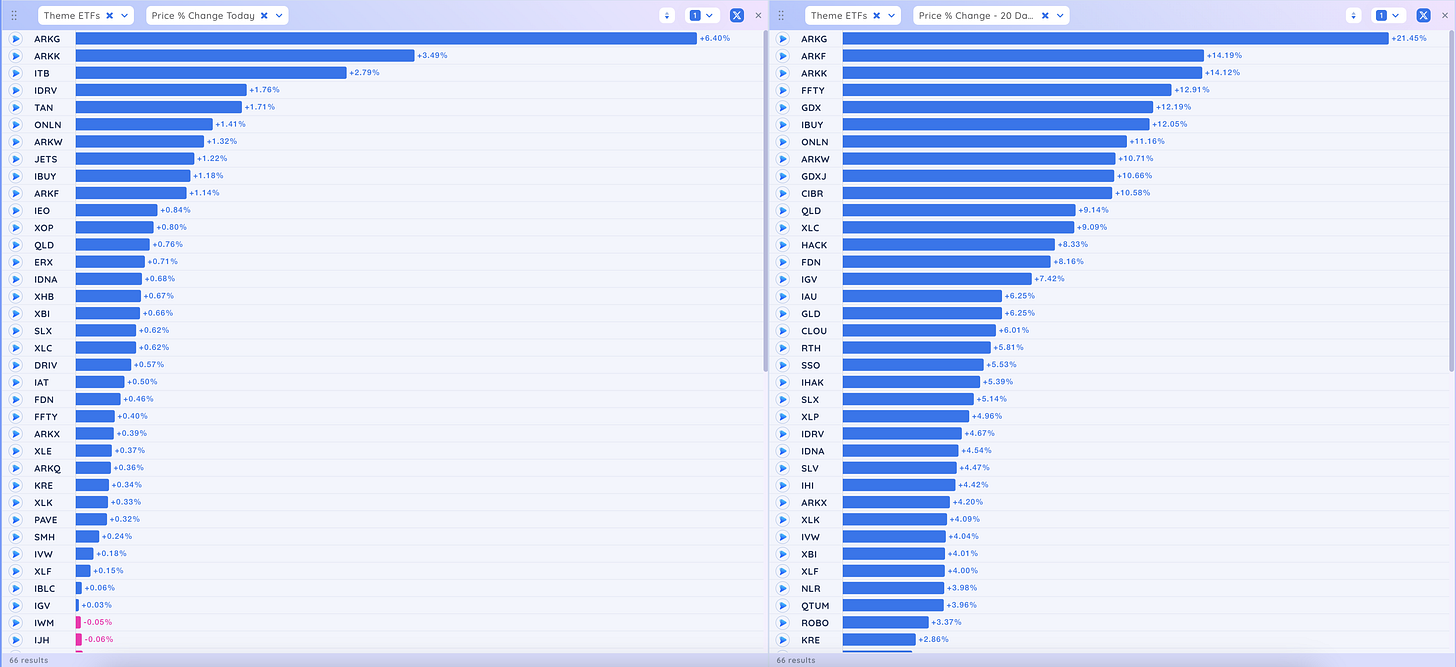Screen dimensions: 1456x667
Task: Click the play icon beside GDX row
Action: (783, 107)
